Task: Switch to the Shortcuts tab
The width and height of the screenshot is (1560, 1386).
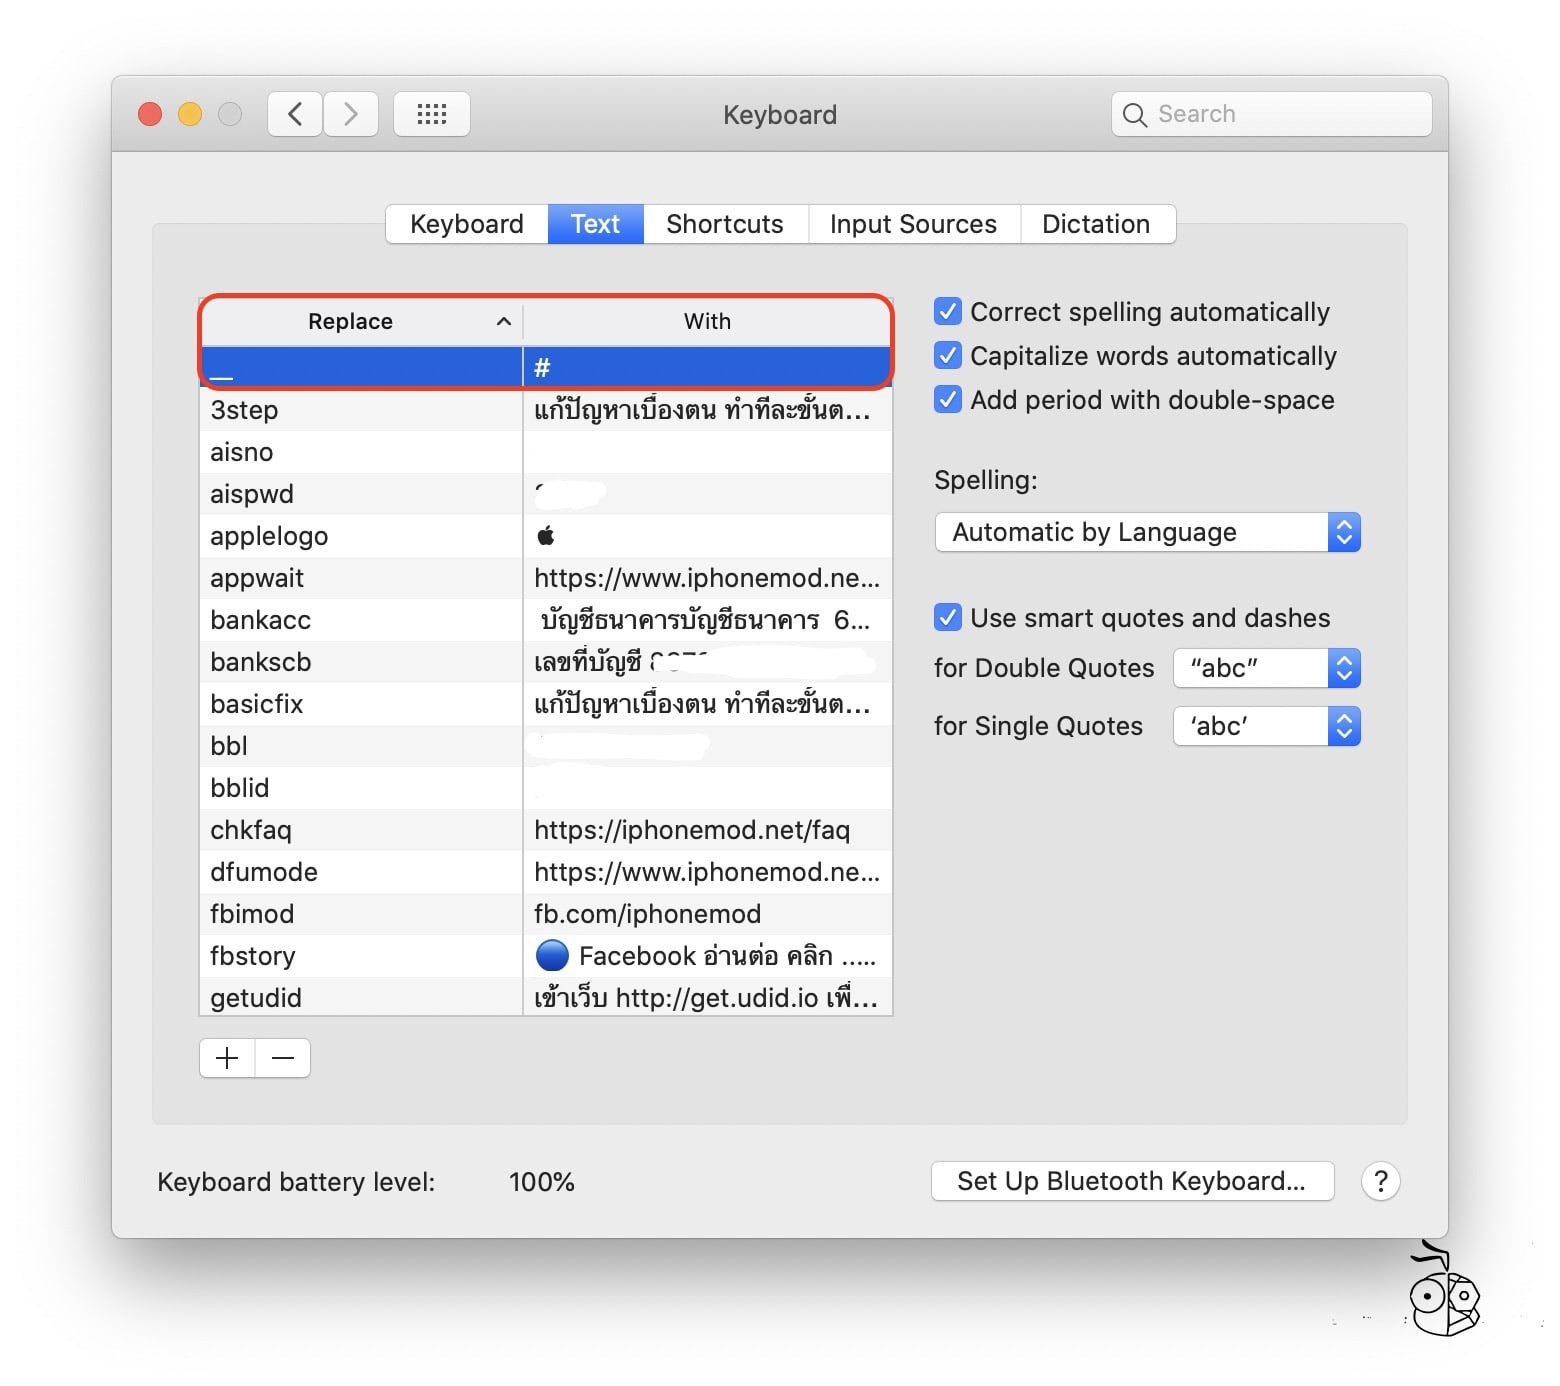Action: (x=724, y=223)
